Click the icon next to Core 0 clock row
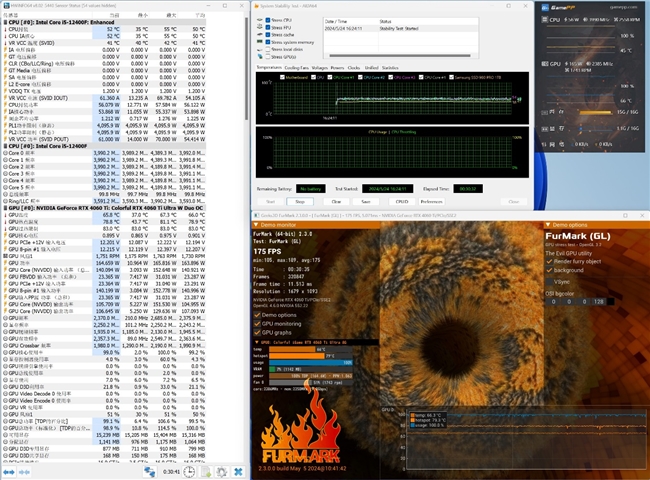650x480 pixels. coord(5,153)
